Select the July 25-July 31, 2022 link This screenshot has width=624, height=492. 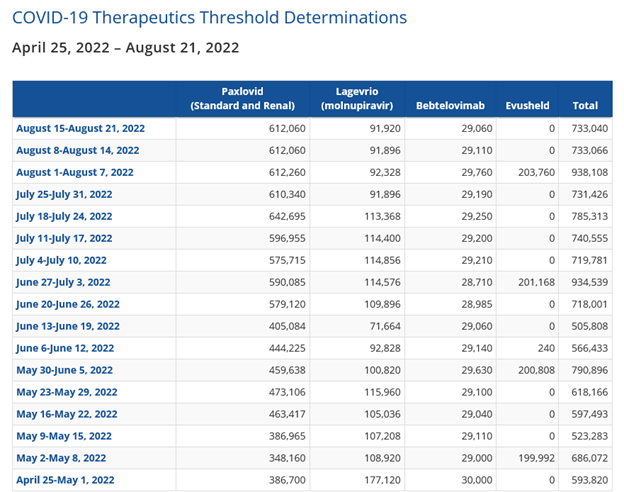coord(64,194)
